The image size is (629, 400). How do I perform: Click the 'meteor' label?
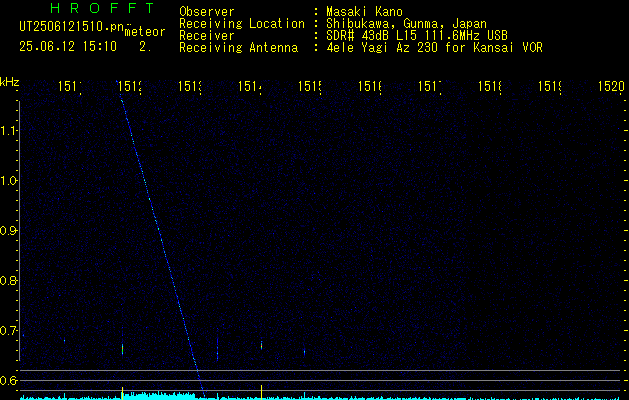click(x=145, y=32)
